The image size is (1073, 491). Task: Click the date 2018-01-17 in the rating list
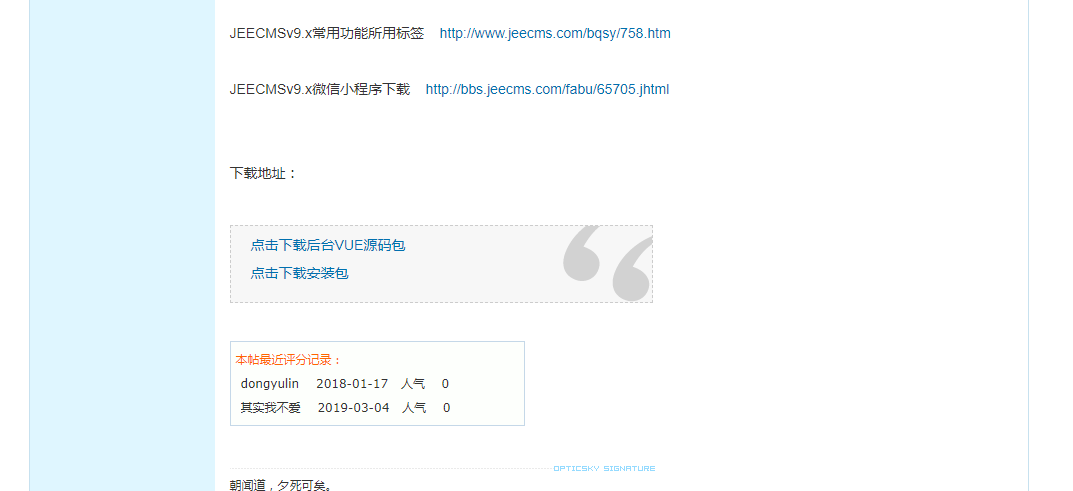pos(352,384)
